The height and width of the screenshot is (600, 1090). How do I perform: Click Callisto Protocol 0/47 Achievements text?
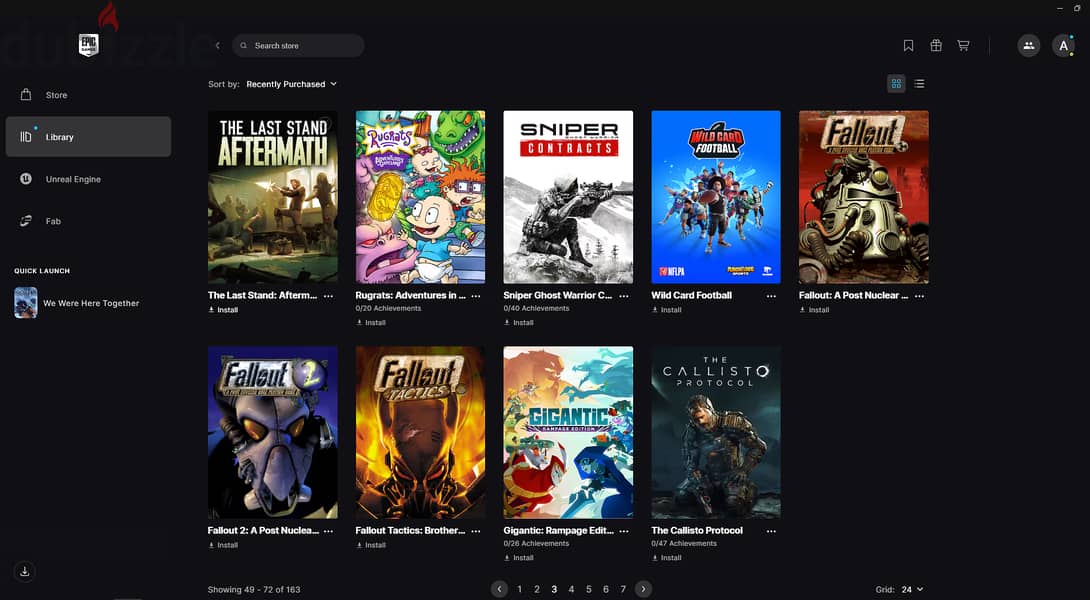[684, 544]
